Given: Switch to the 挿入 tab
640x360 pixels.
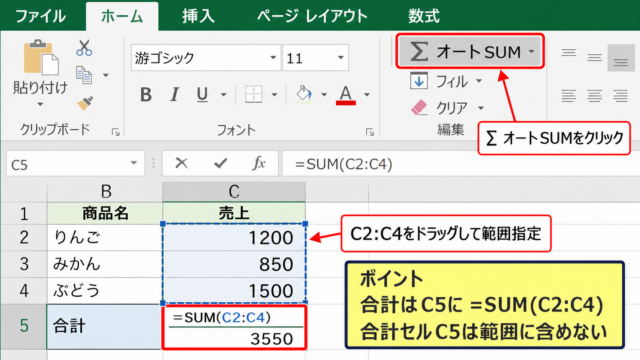Looking at the screenshot, I should (x=198, y=16).
